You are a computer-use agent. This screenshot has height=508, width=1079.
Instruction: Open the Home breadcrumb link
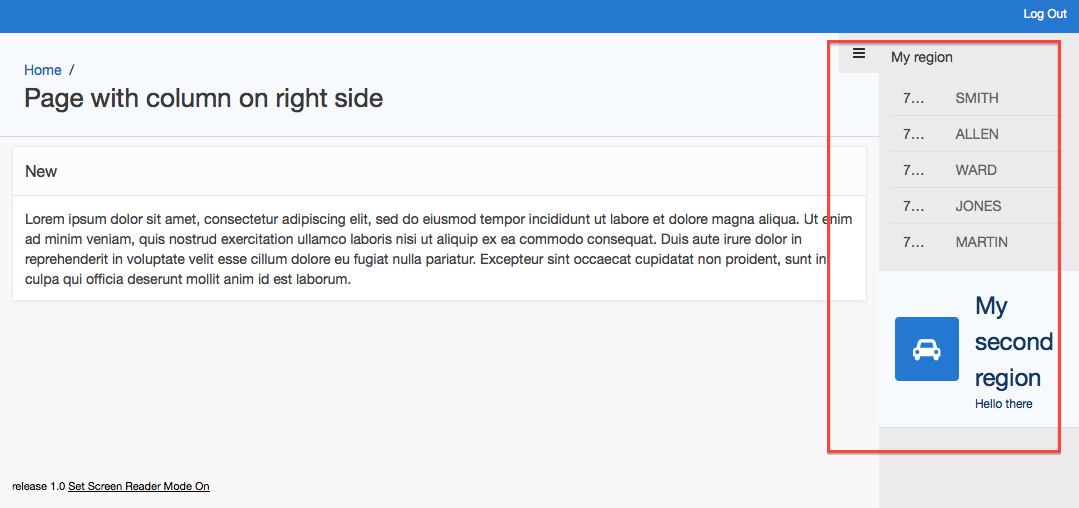[43, 70]
